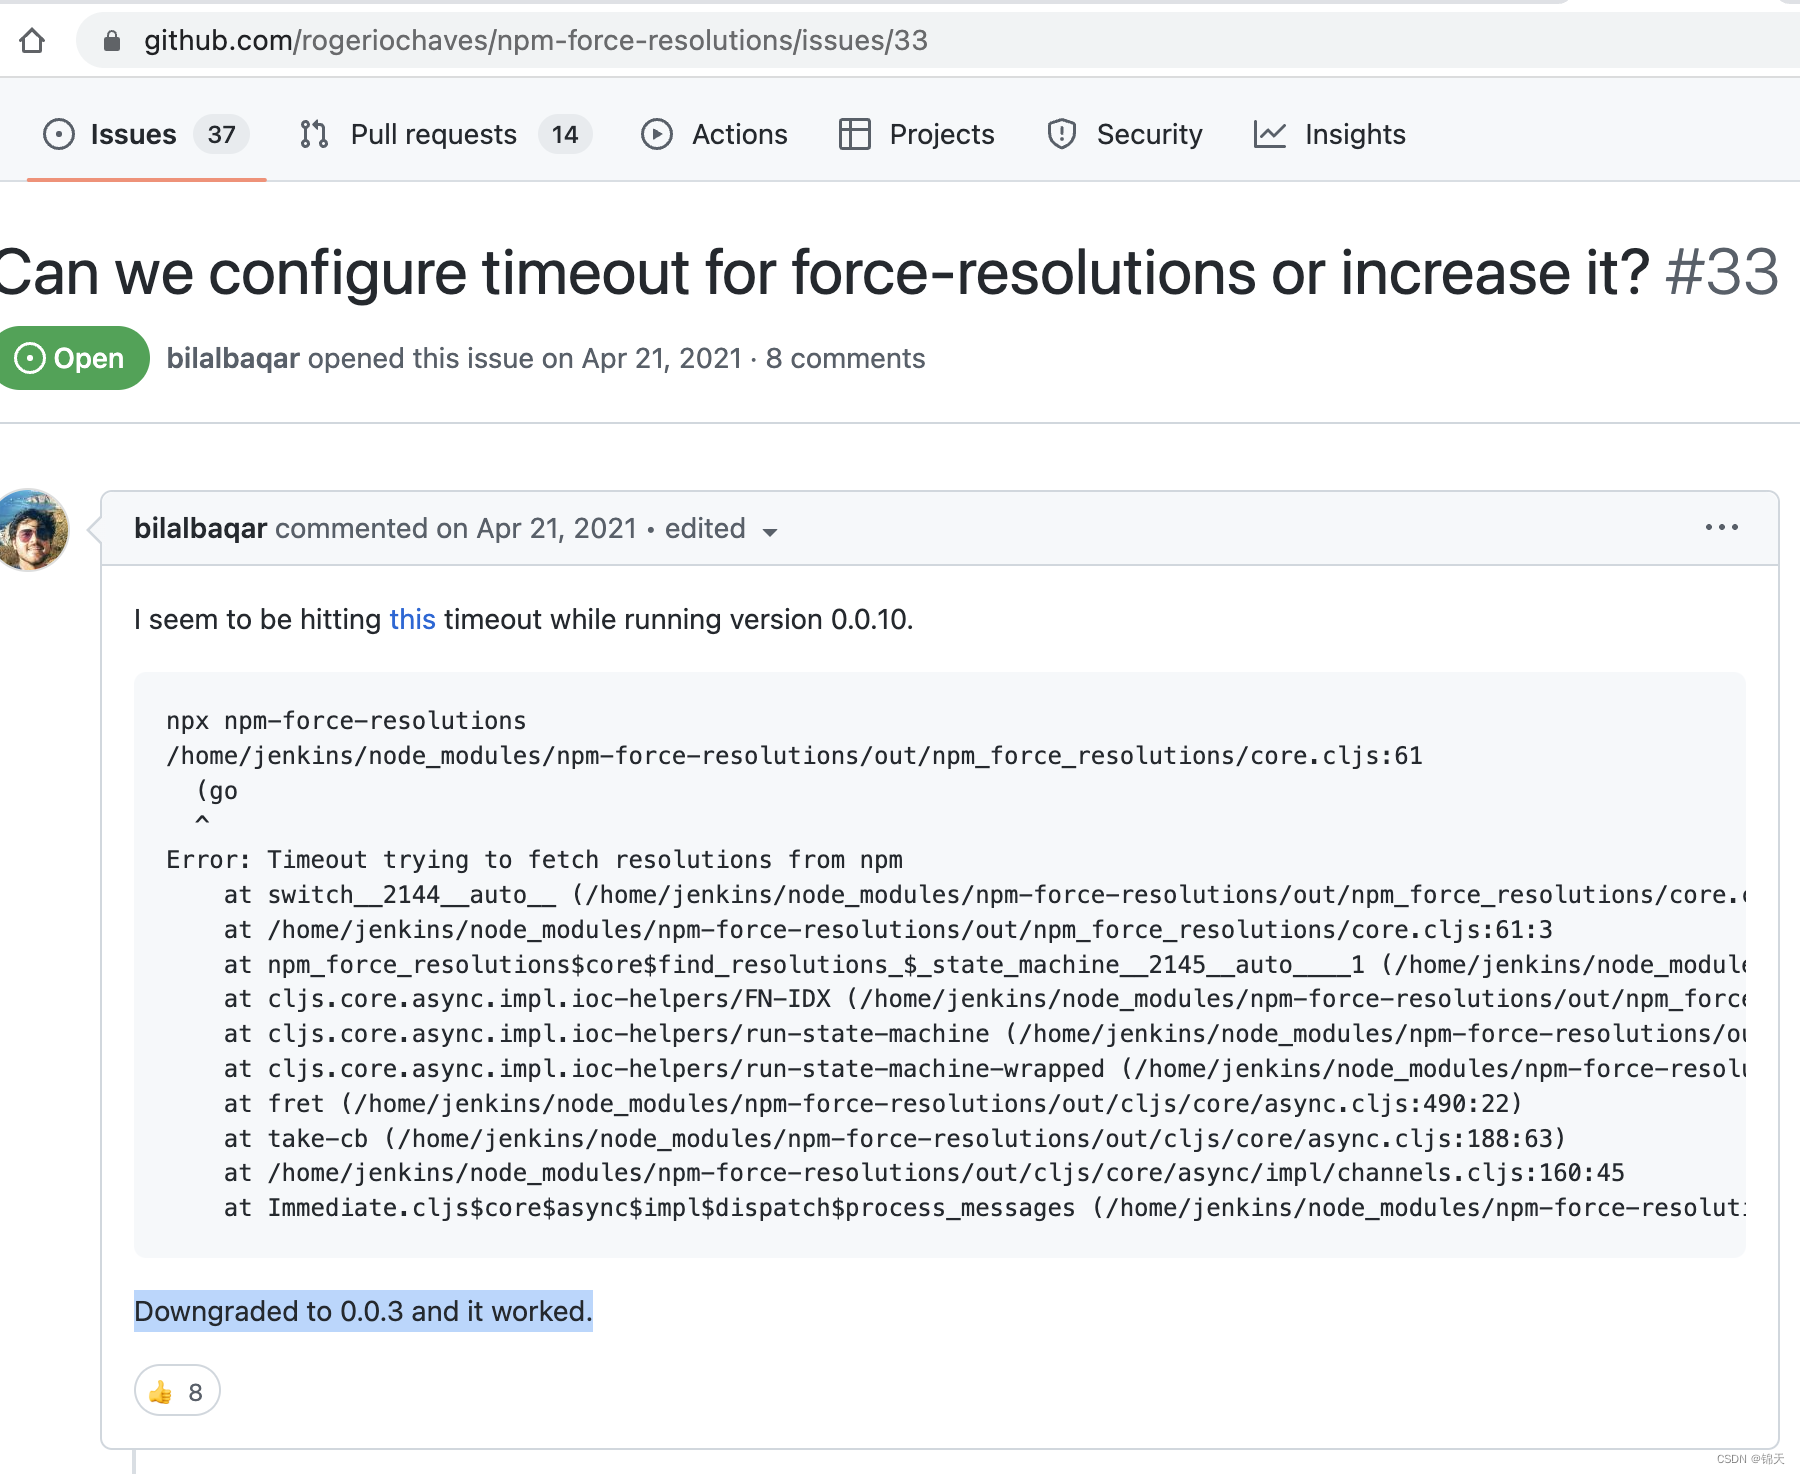Click the bilalbaqar avatar thumbnail
The image size is (1800, 1474).
[x=33, y=530]
